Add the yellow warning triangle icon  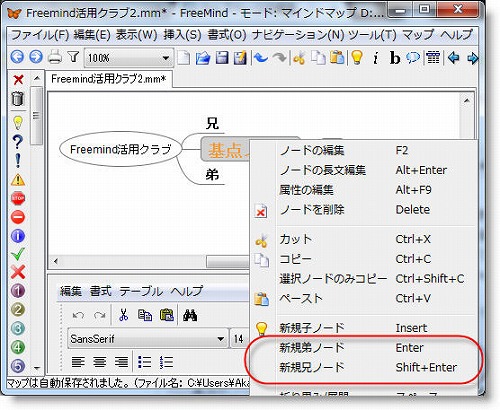click(x=18, y=180)
